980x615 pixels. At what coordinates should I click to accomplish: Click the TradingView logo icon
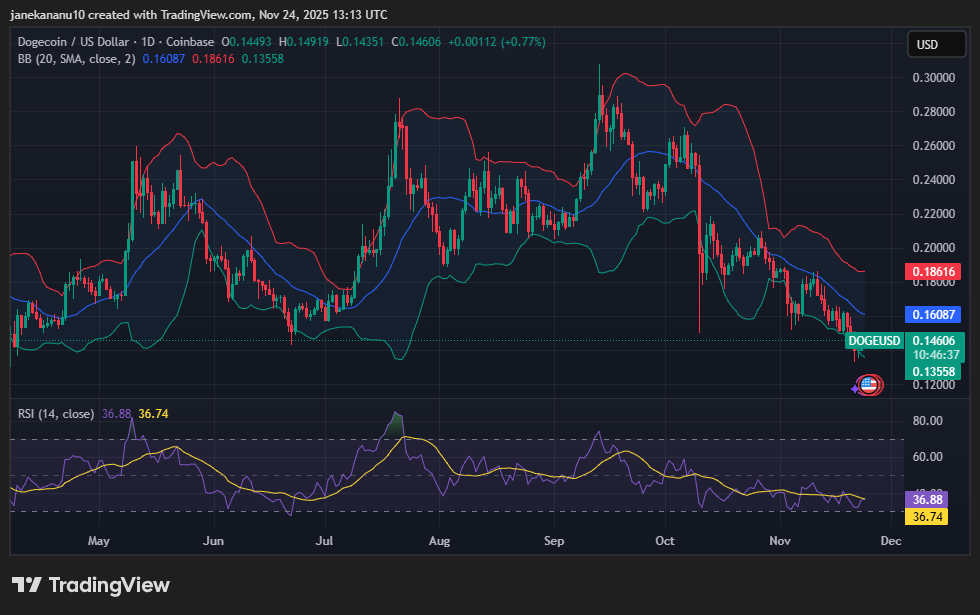coord(26,585)
